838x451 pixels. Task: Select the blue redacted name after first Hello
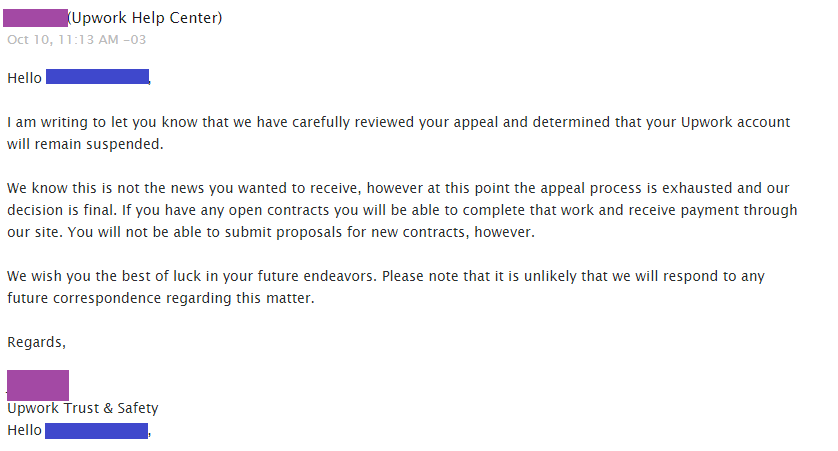click(x=97, y=77)
